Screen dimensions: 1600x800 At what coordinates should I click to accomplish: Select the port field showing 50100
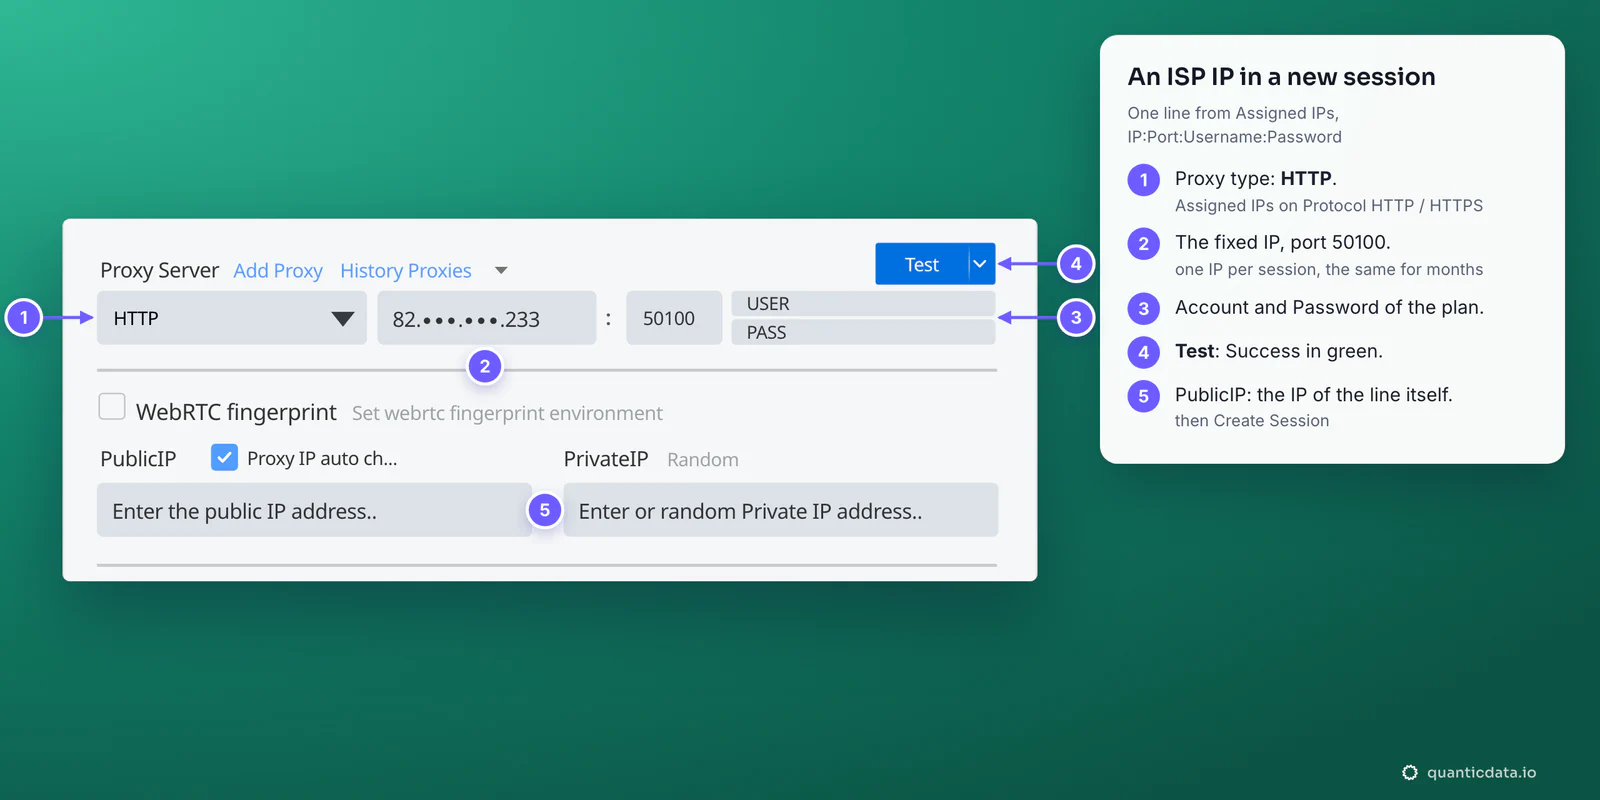[x=674, y=318]
